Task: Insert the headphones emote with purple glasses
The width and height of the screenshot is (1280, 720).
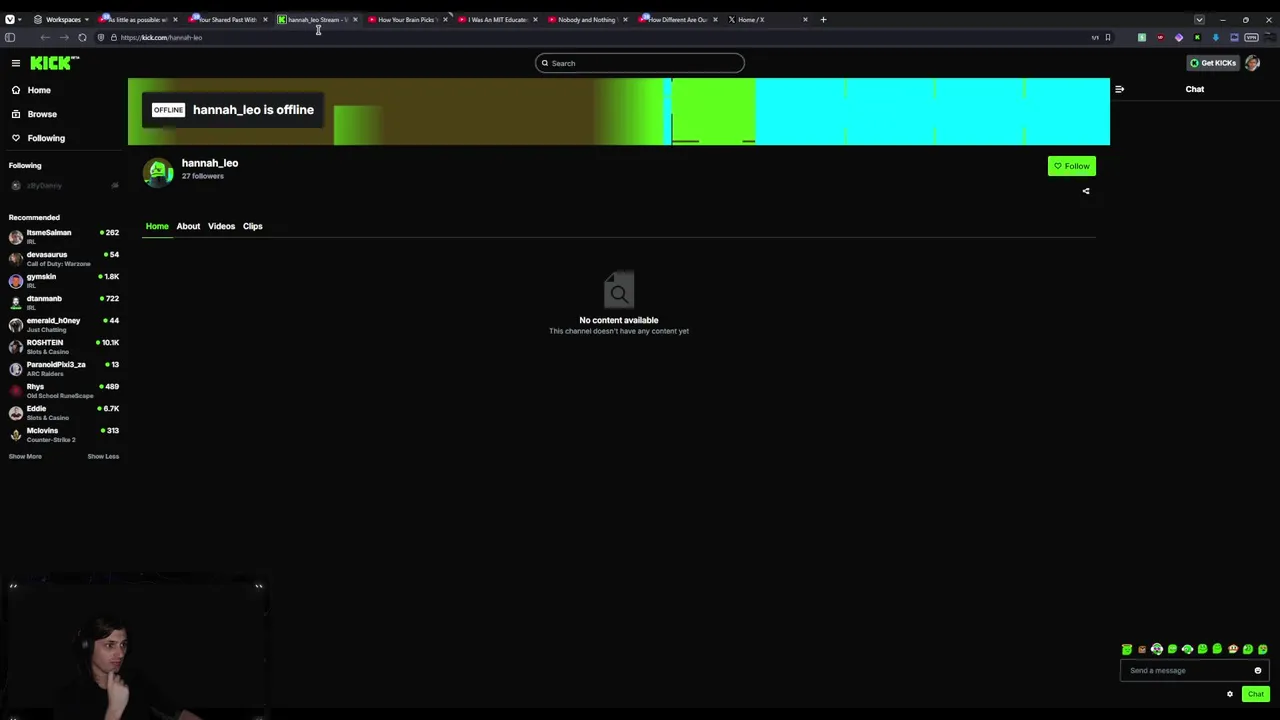Action: coord(1157,649)
